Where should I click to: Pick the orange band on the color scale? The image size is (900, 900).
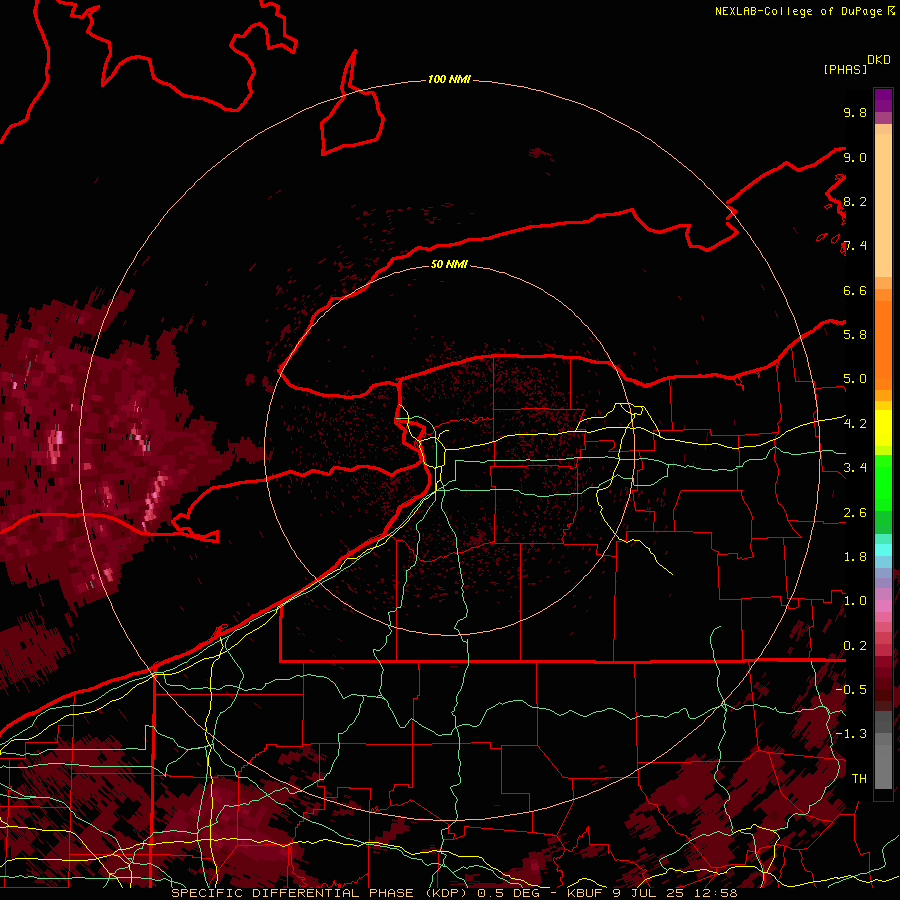tap(883, 344)
